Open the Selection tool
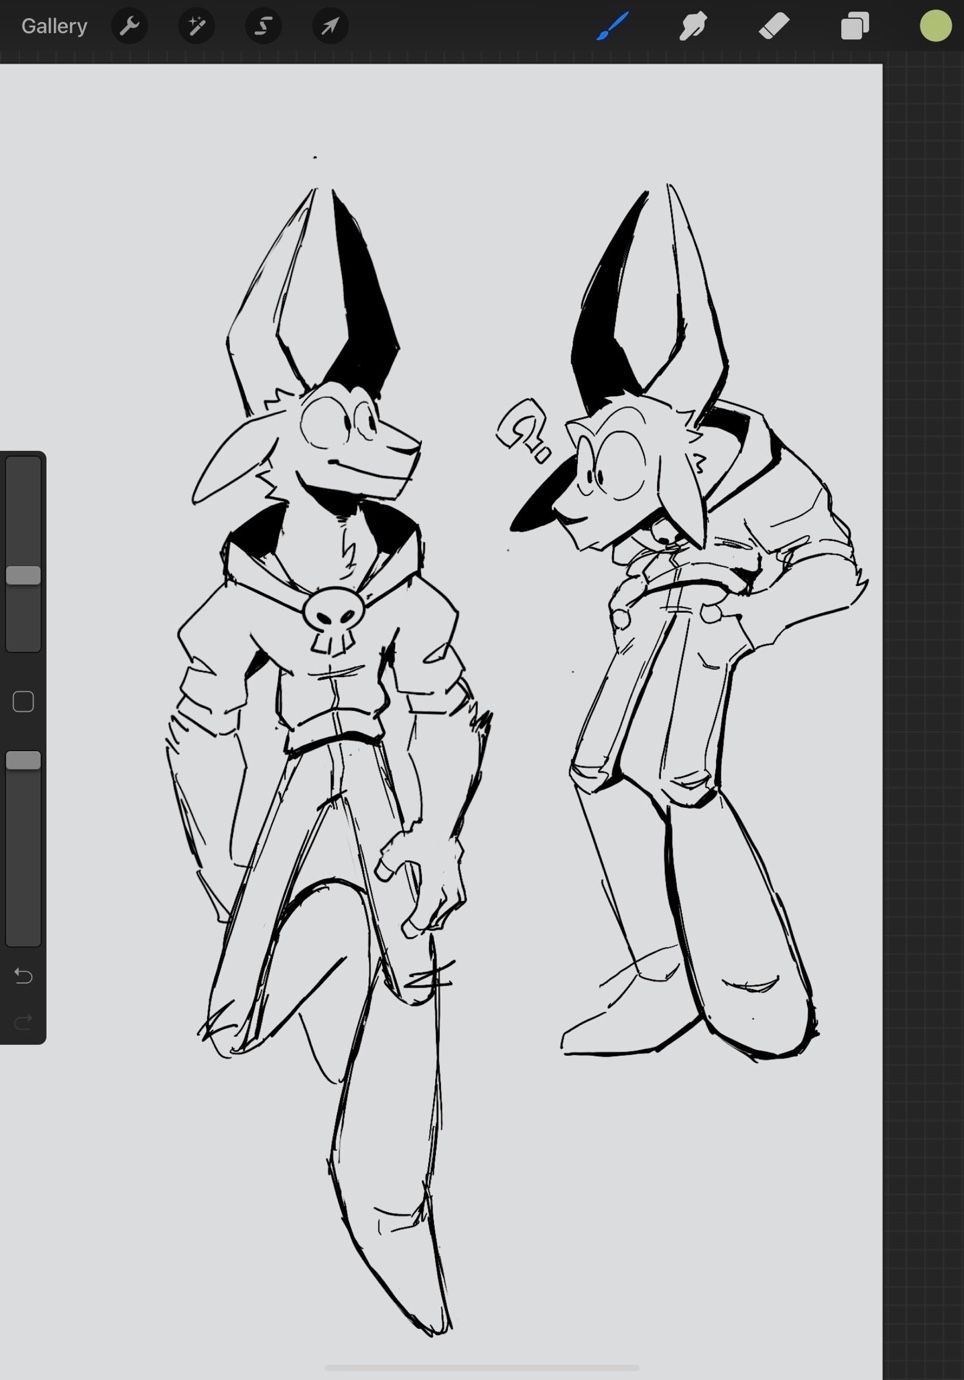Image resolution: width=964 pixels, height=1380 pixels. pyautogui.click(x=263, y=26)
